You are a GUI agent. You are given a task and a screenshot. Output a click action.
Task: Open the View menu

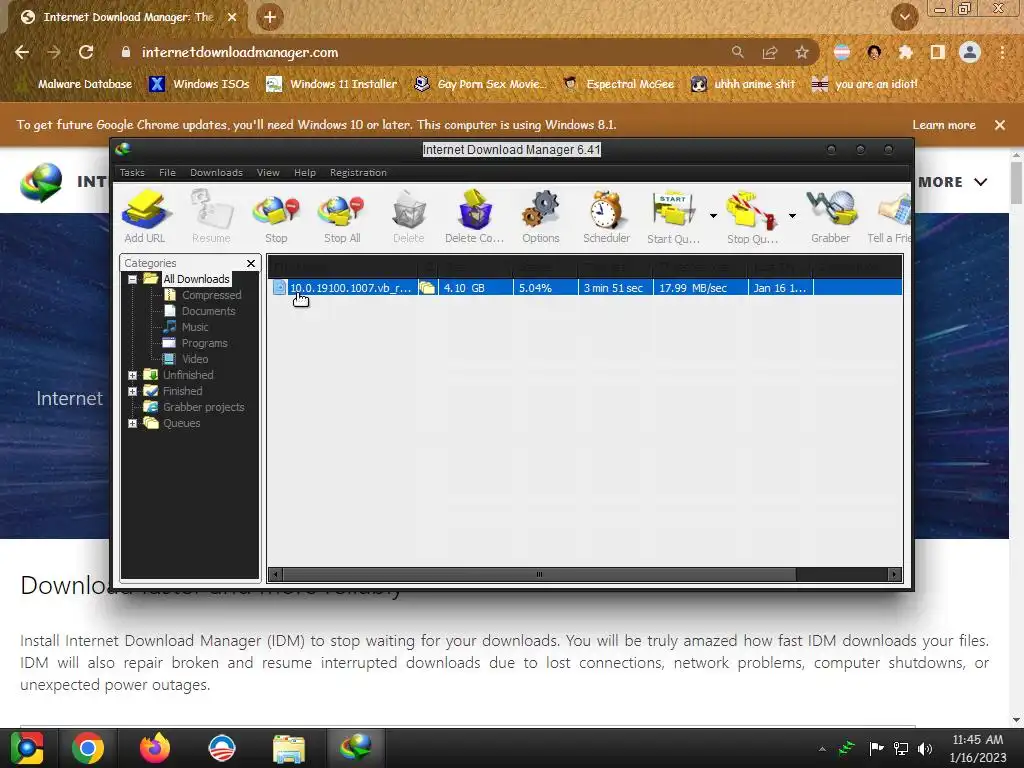coord(268,172)
